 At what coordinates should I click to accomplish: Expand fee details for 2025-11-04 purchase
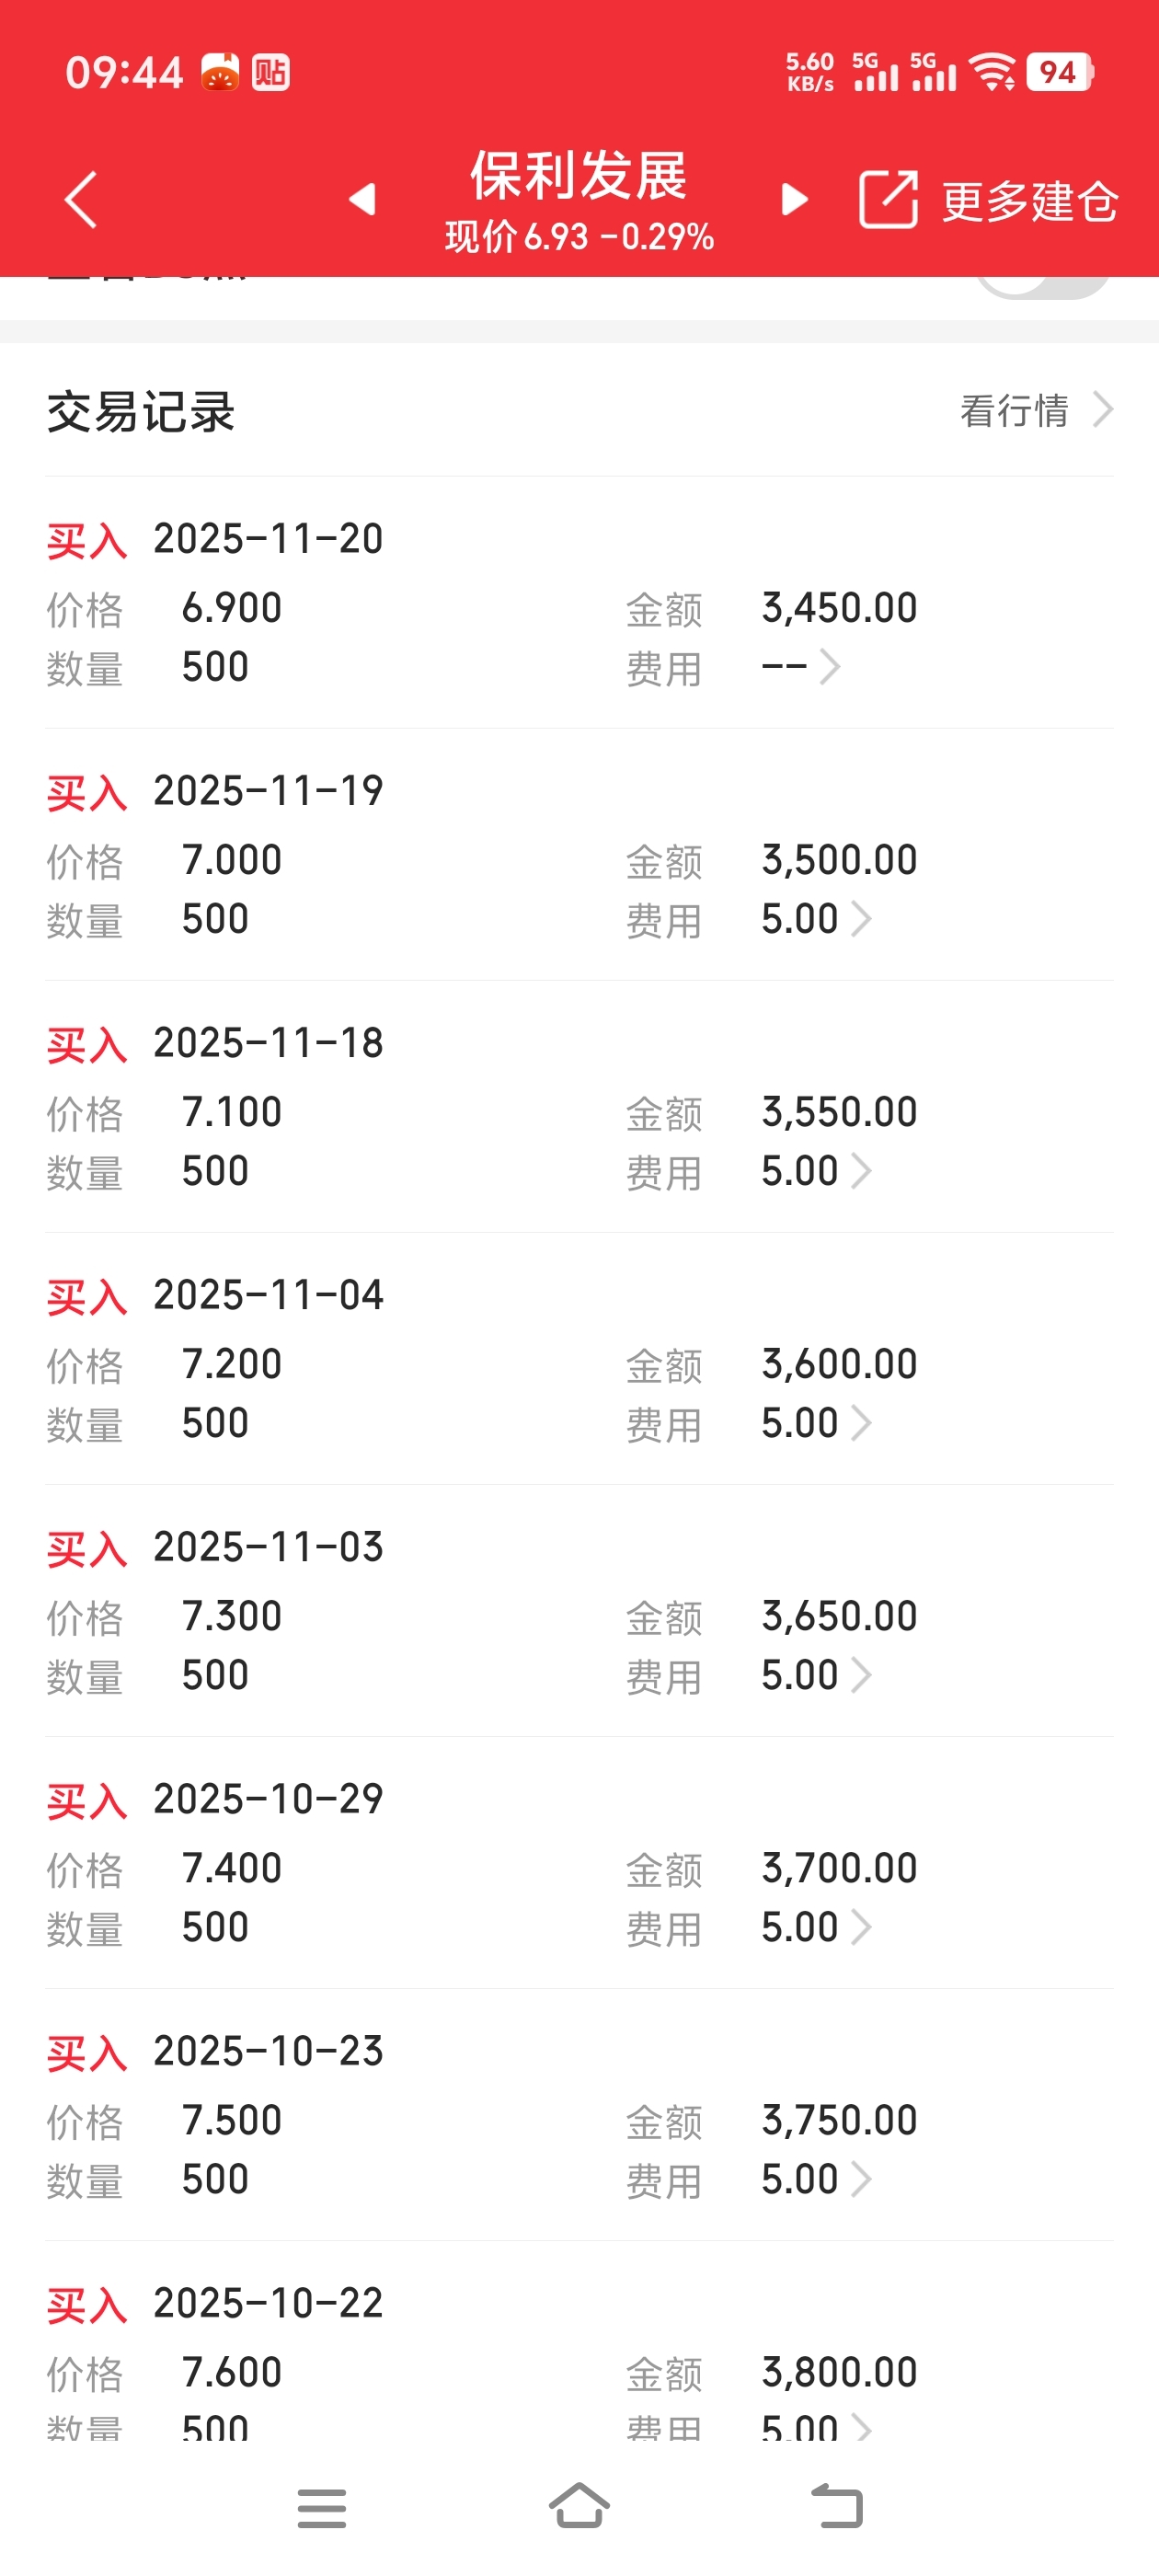click(x=860, y=1423)
